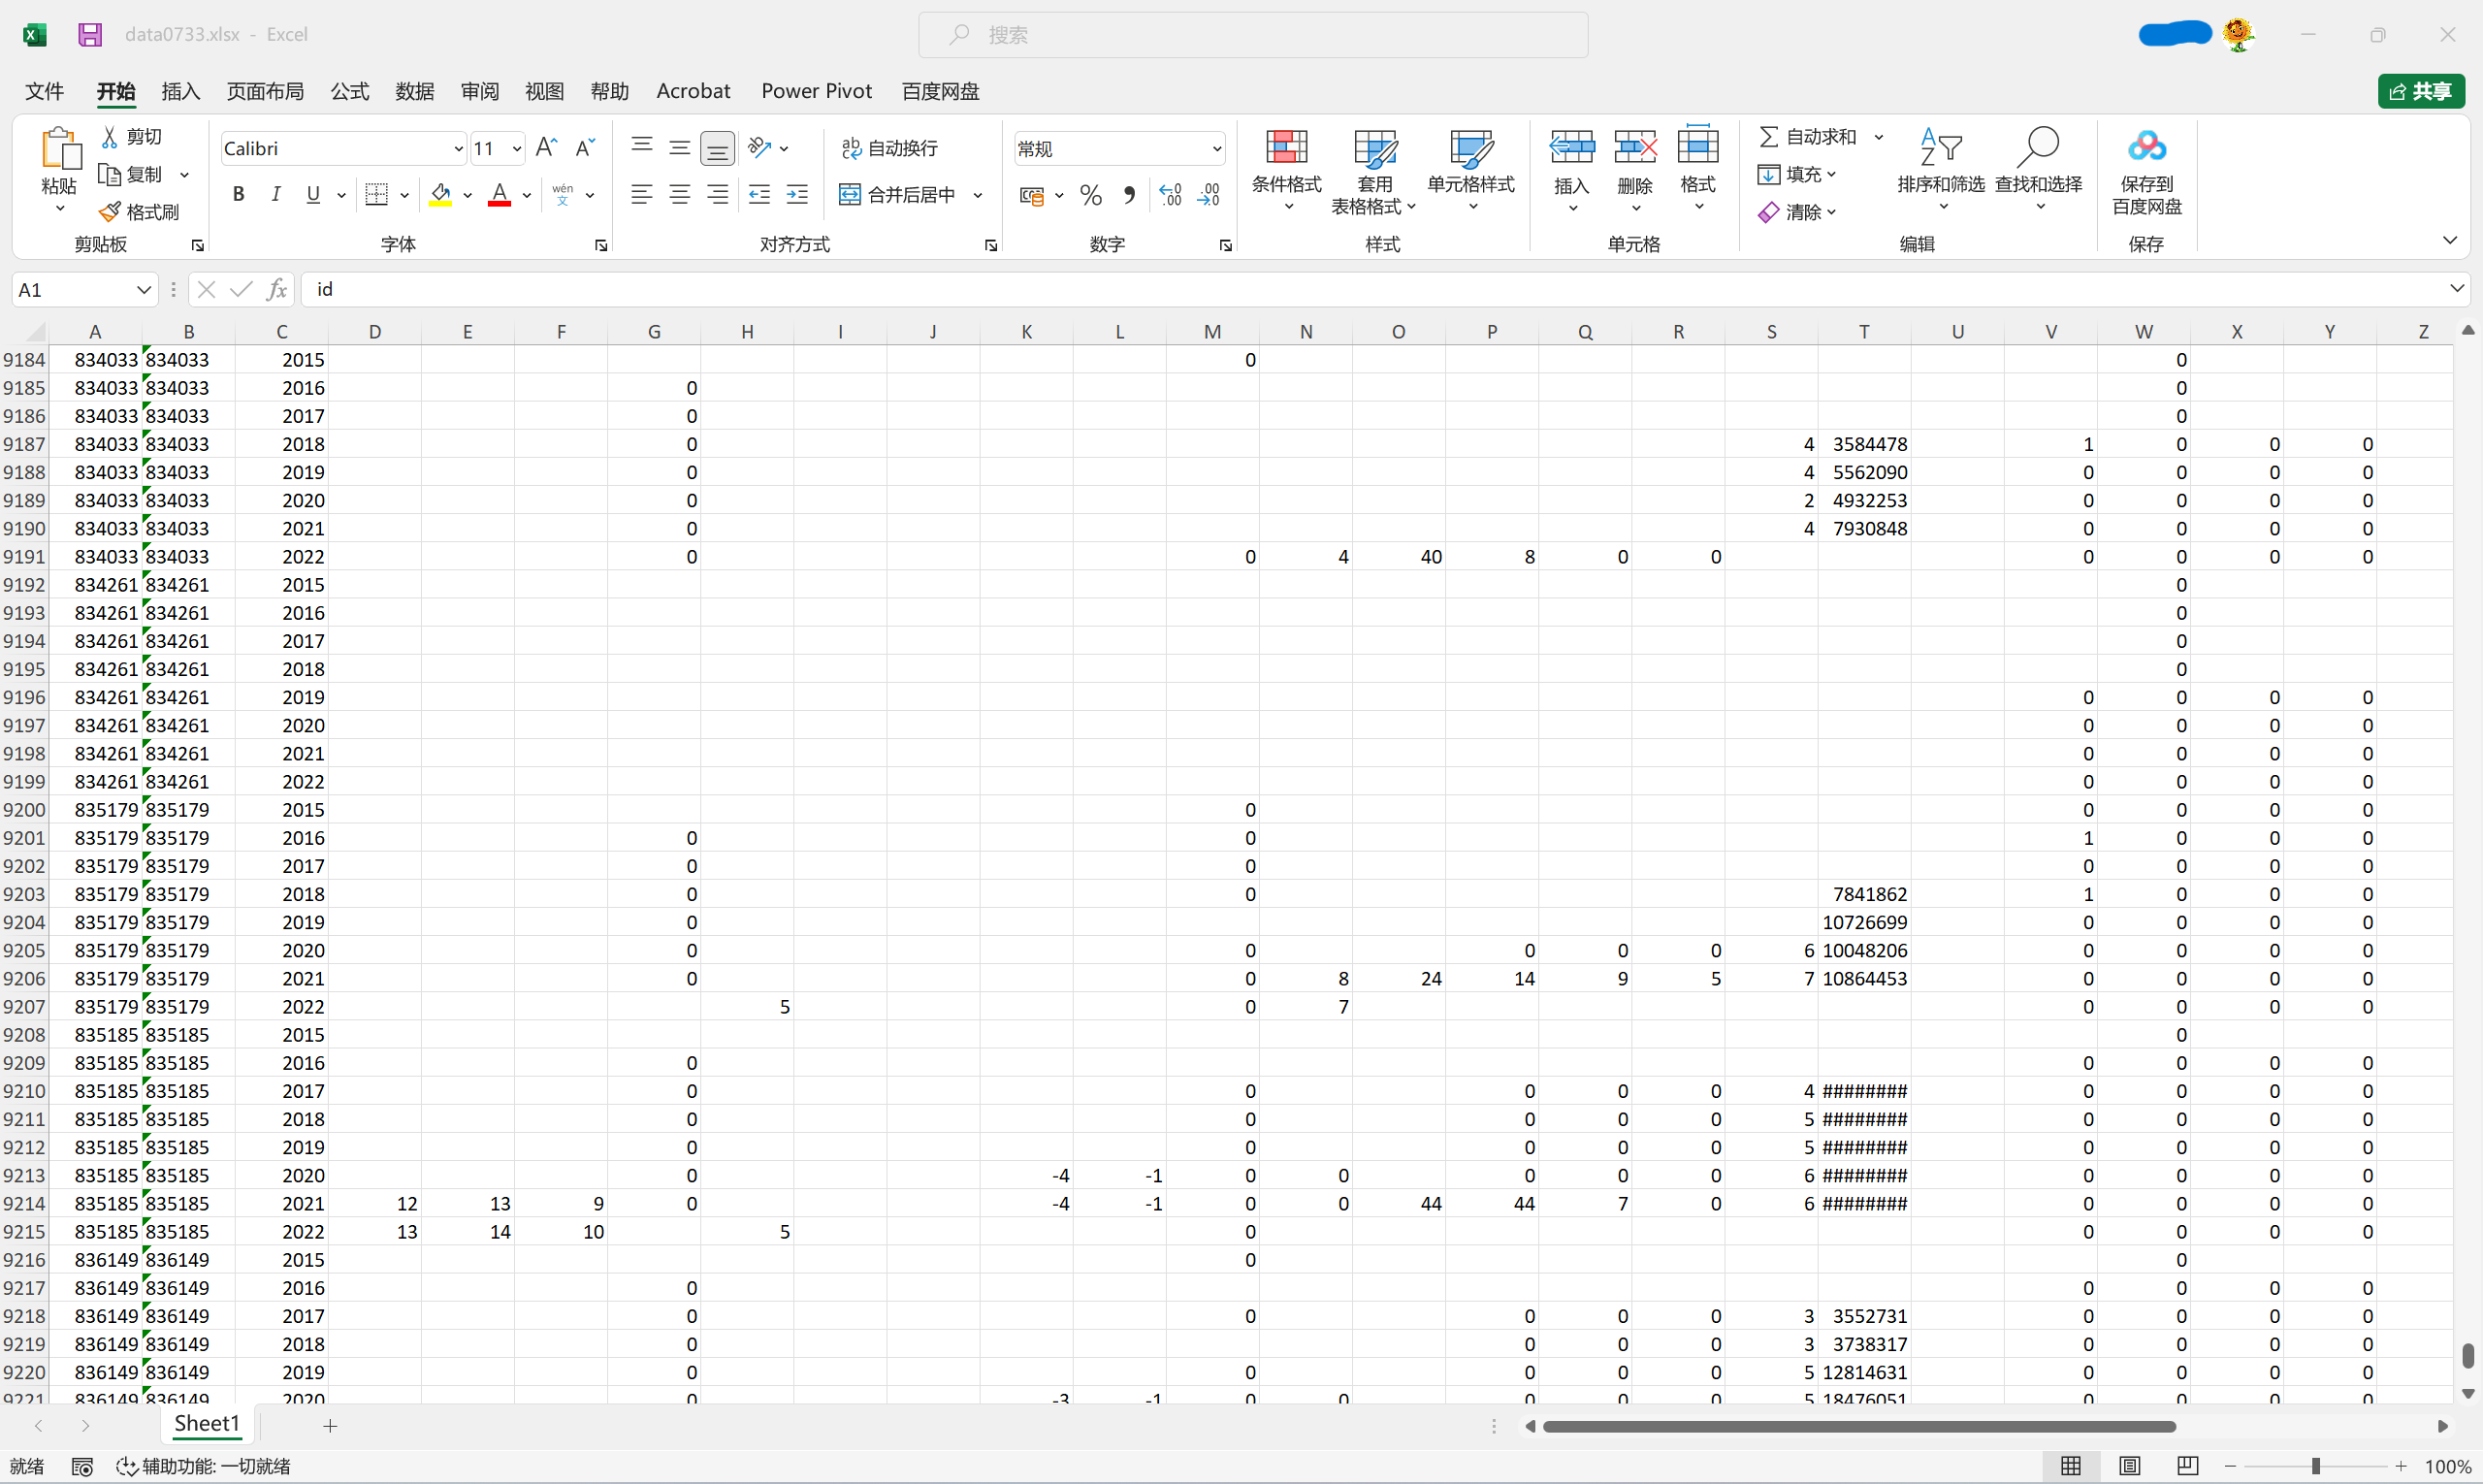Open the Name Box dropdown arrow

coord(143,290)
